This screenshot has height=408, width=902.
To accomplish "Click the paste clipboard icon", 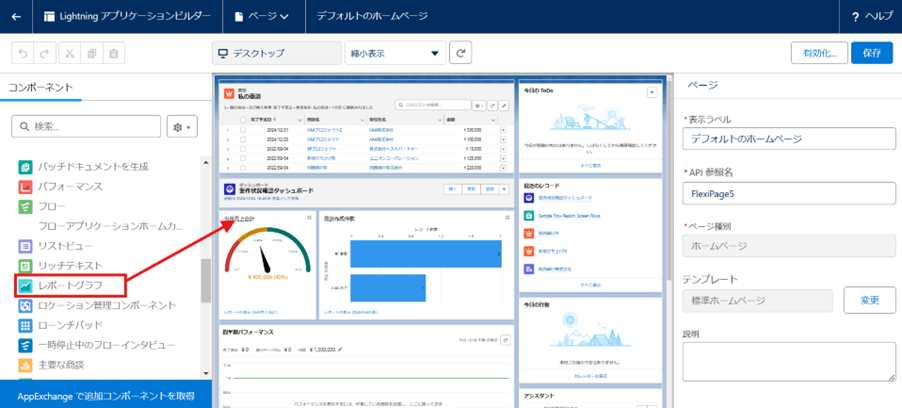I will click(113, 54).
